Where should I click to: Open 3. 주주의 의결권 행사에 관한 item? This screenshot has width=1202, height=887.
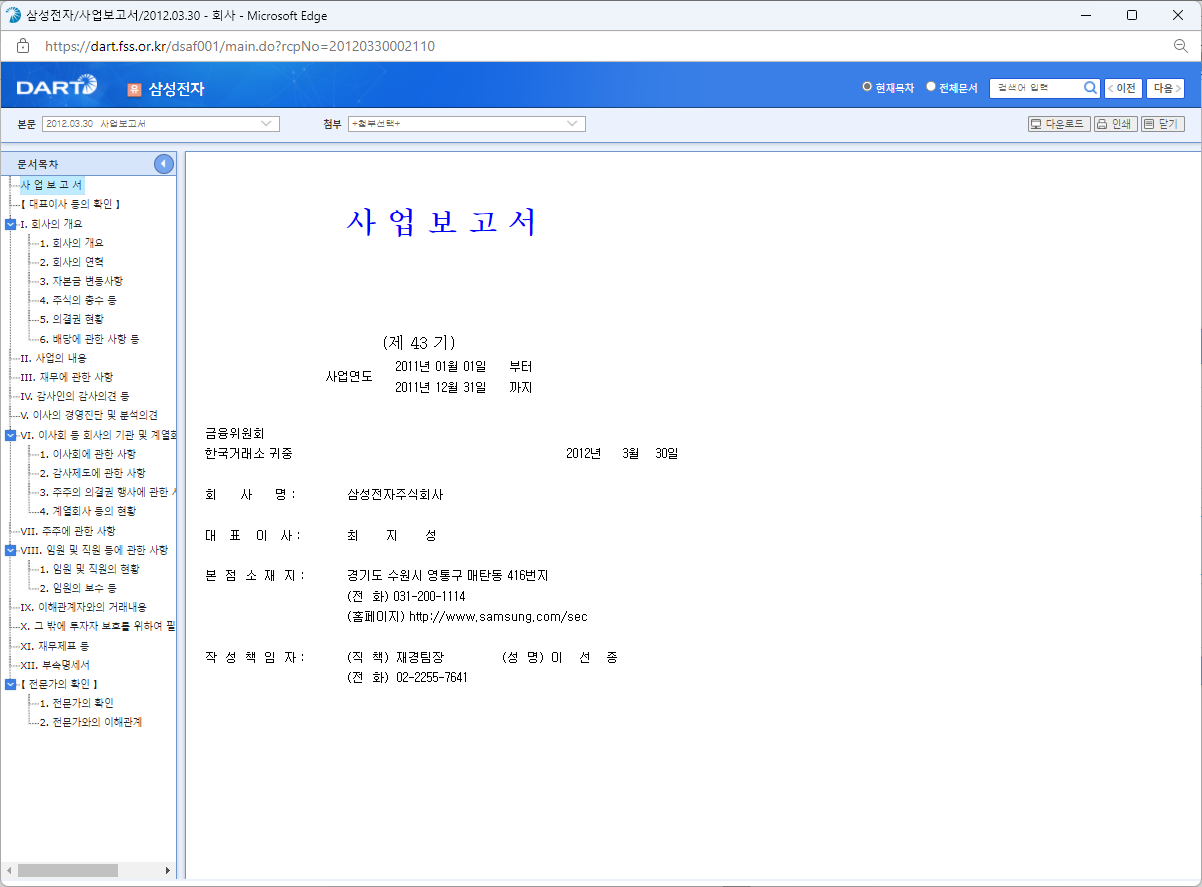tap(107, 492)
